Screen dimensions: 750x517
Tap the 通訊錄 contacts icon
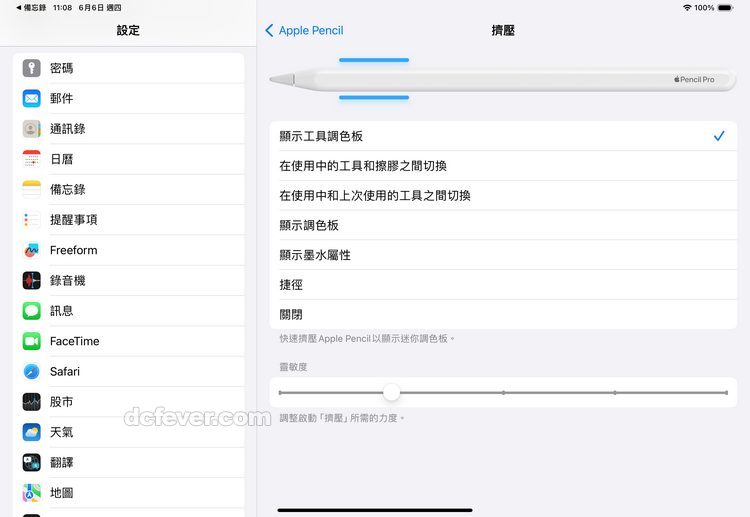tap(32, 129)
